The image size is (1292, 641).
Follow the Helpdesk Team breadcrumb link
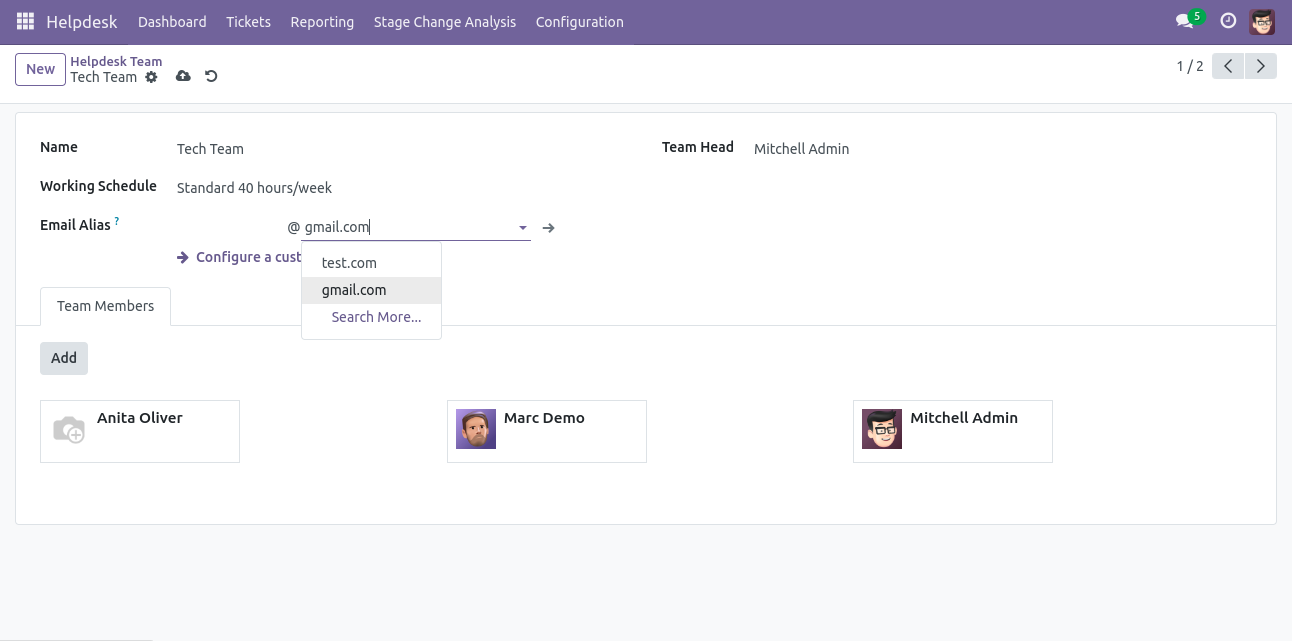116,61
